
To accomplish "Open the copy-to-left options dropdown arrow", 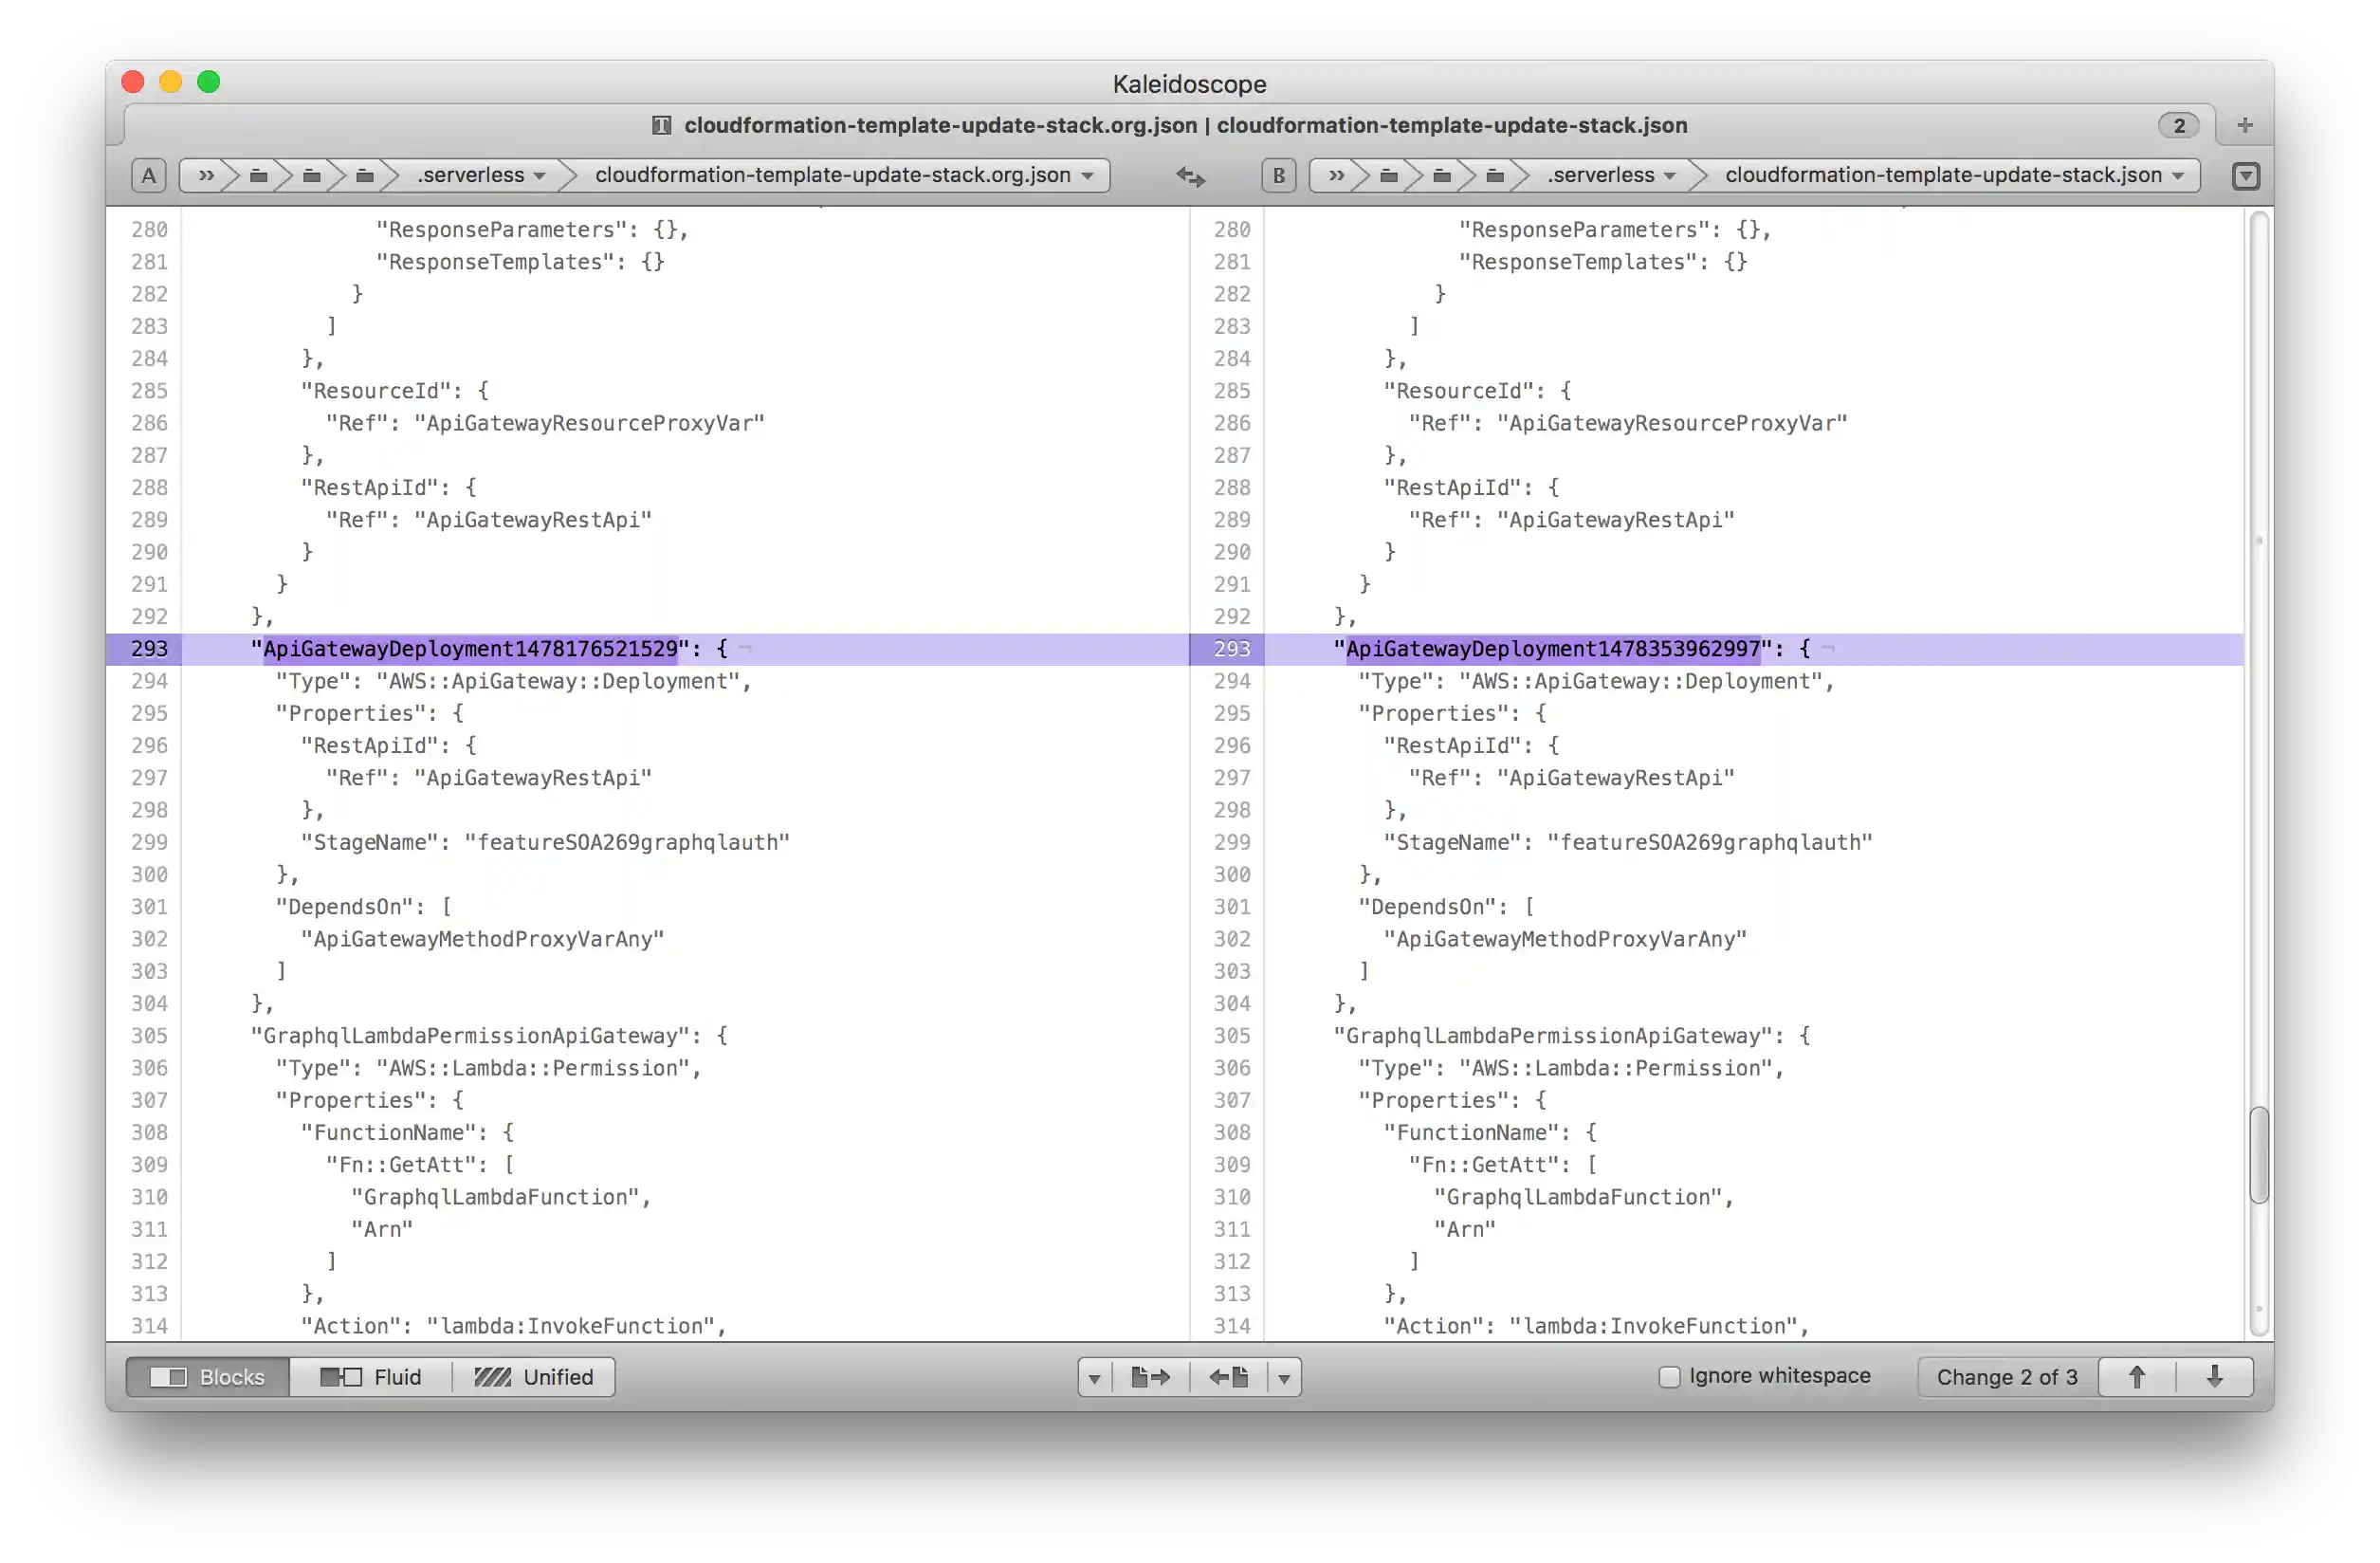I will pyautogui.click(x=1285, y=1377).
